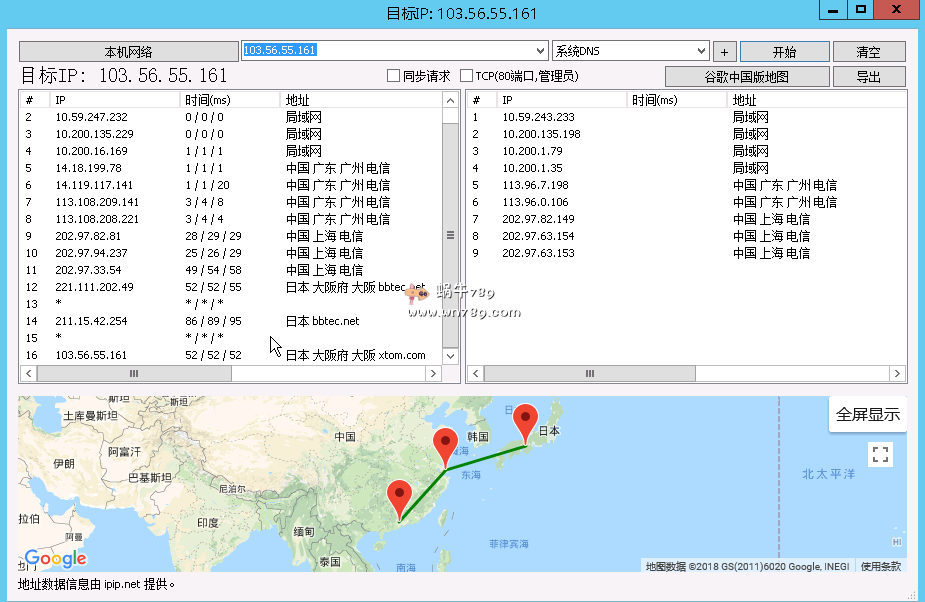Toggle the TCP(80端口,管理员) checkbox
The height and width of the screenshot is (602, 925).
tap(466, 76)
